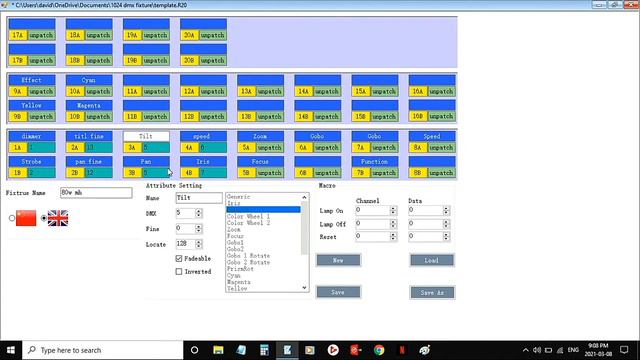Click the yellow 12B slot label
Screen dimensions: 640x360
pyautogui.click(x=189, y=117)
